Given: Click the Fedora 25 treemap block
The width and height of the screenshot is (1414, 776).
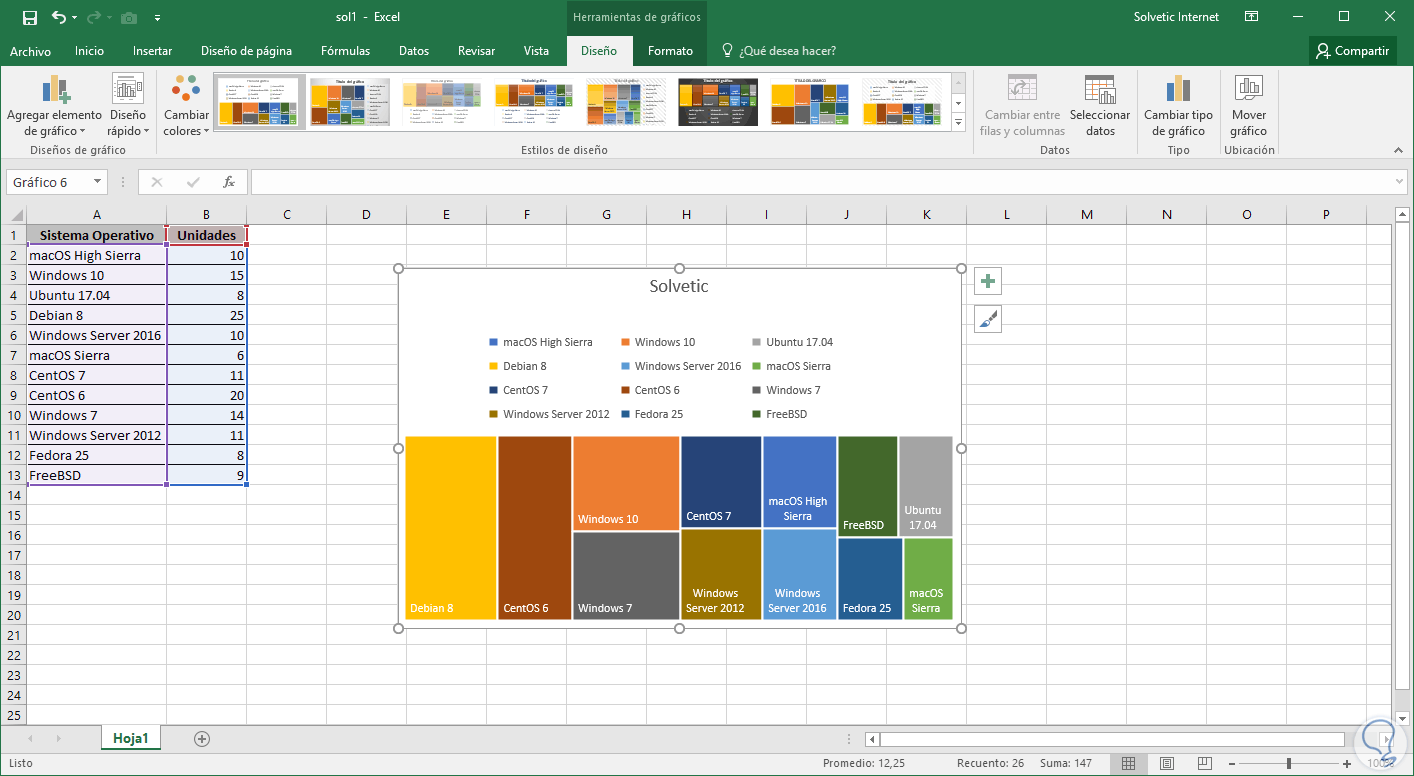Looking at the screenshot, I should pos(870,579).
